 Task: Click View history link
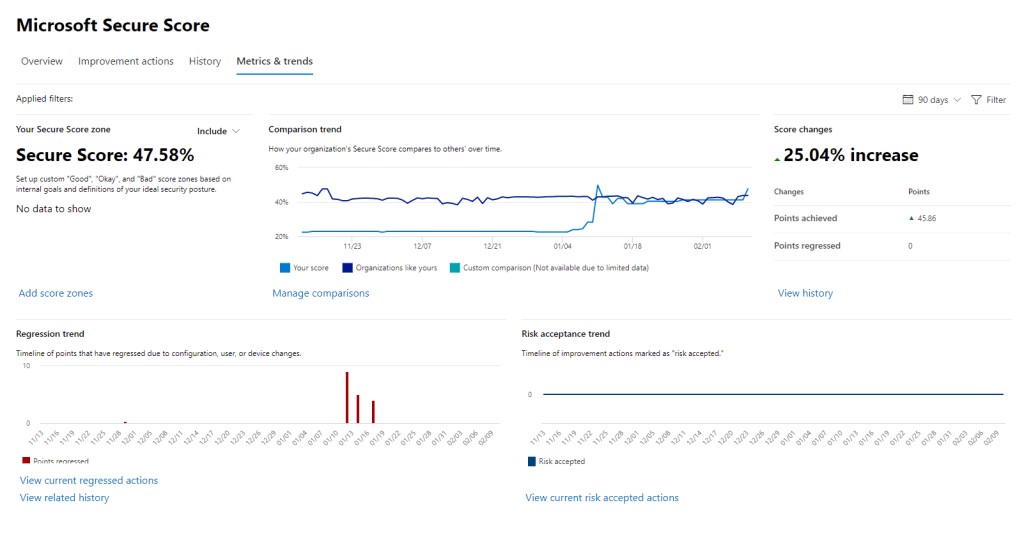point(805,293)
